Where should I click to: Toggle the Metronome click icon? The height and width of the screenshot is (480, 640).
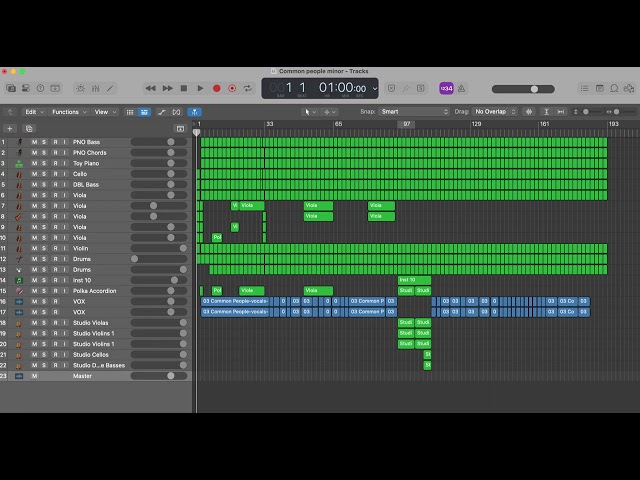tap(462, 88)
